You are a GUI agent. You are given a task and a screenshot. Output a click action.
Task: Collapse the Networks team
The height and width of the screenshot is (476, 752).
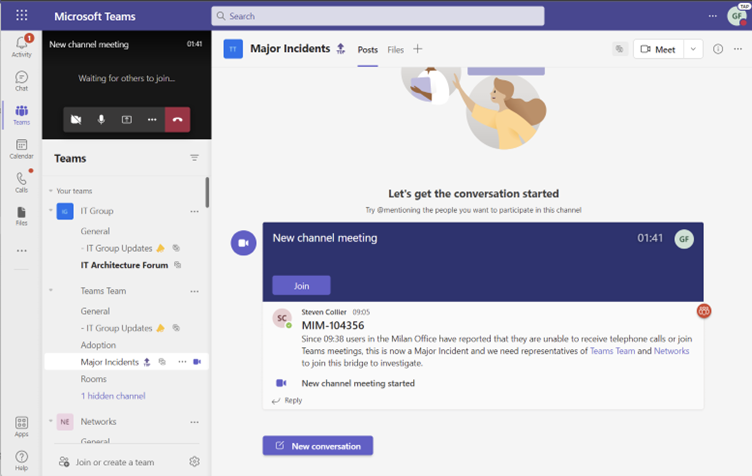[51, 421]
